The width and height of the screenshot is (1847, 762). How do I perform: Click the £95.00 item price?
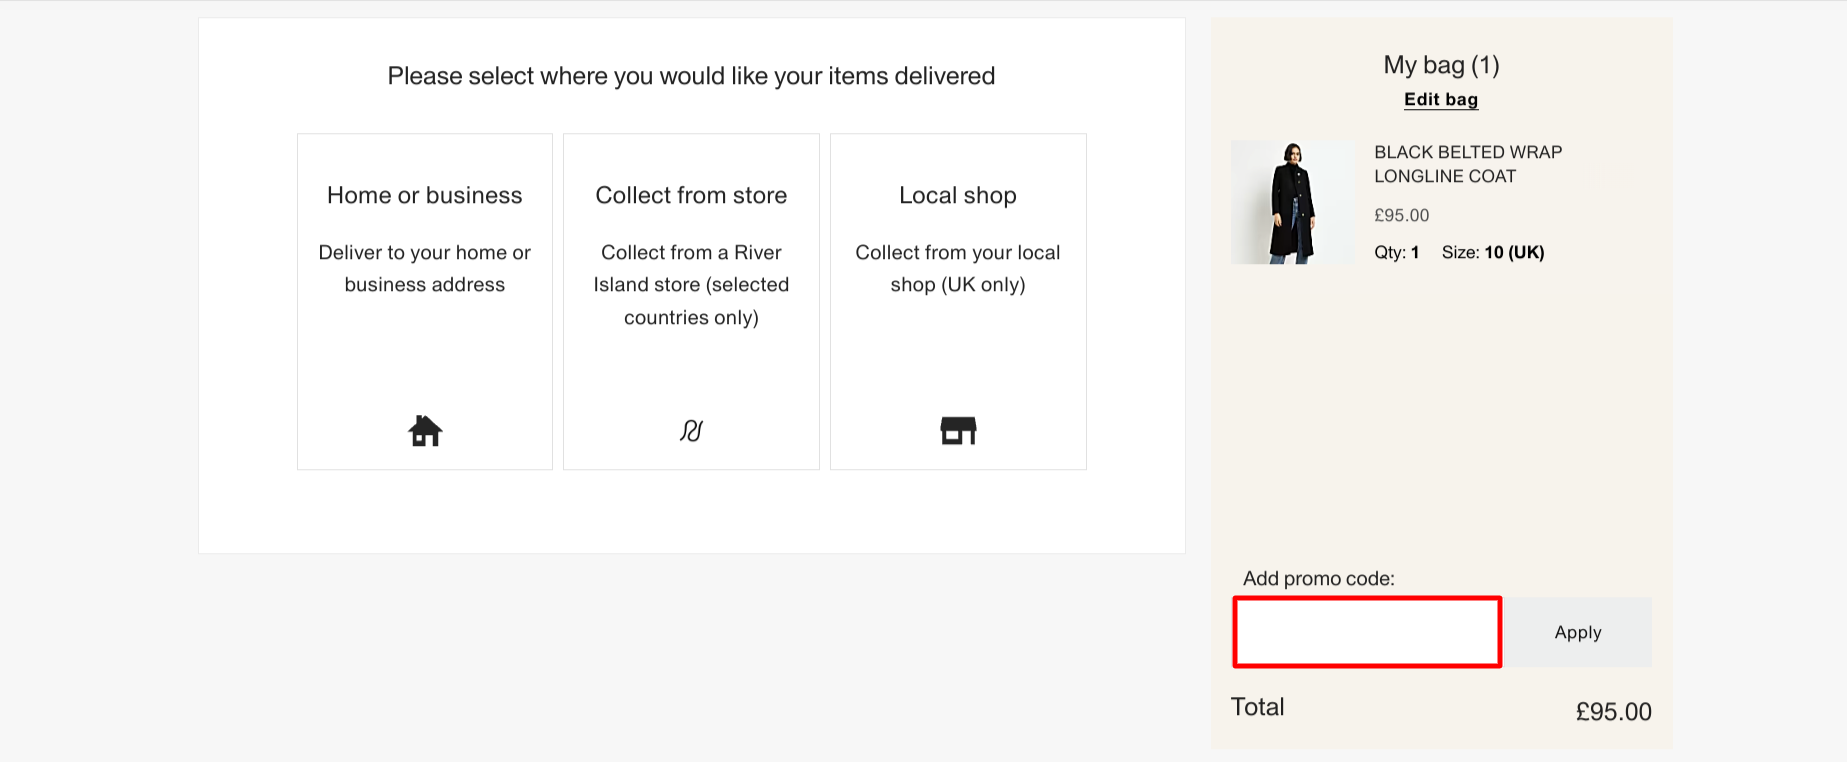click(x=1402, y=214)
